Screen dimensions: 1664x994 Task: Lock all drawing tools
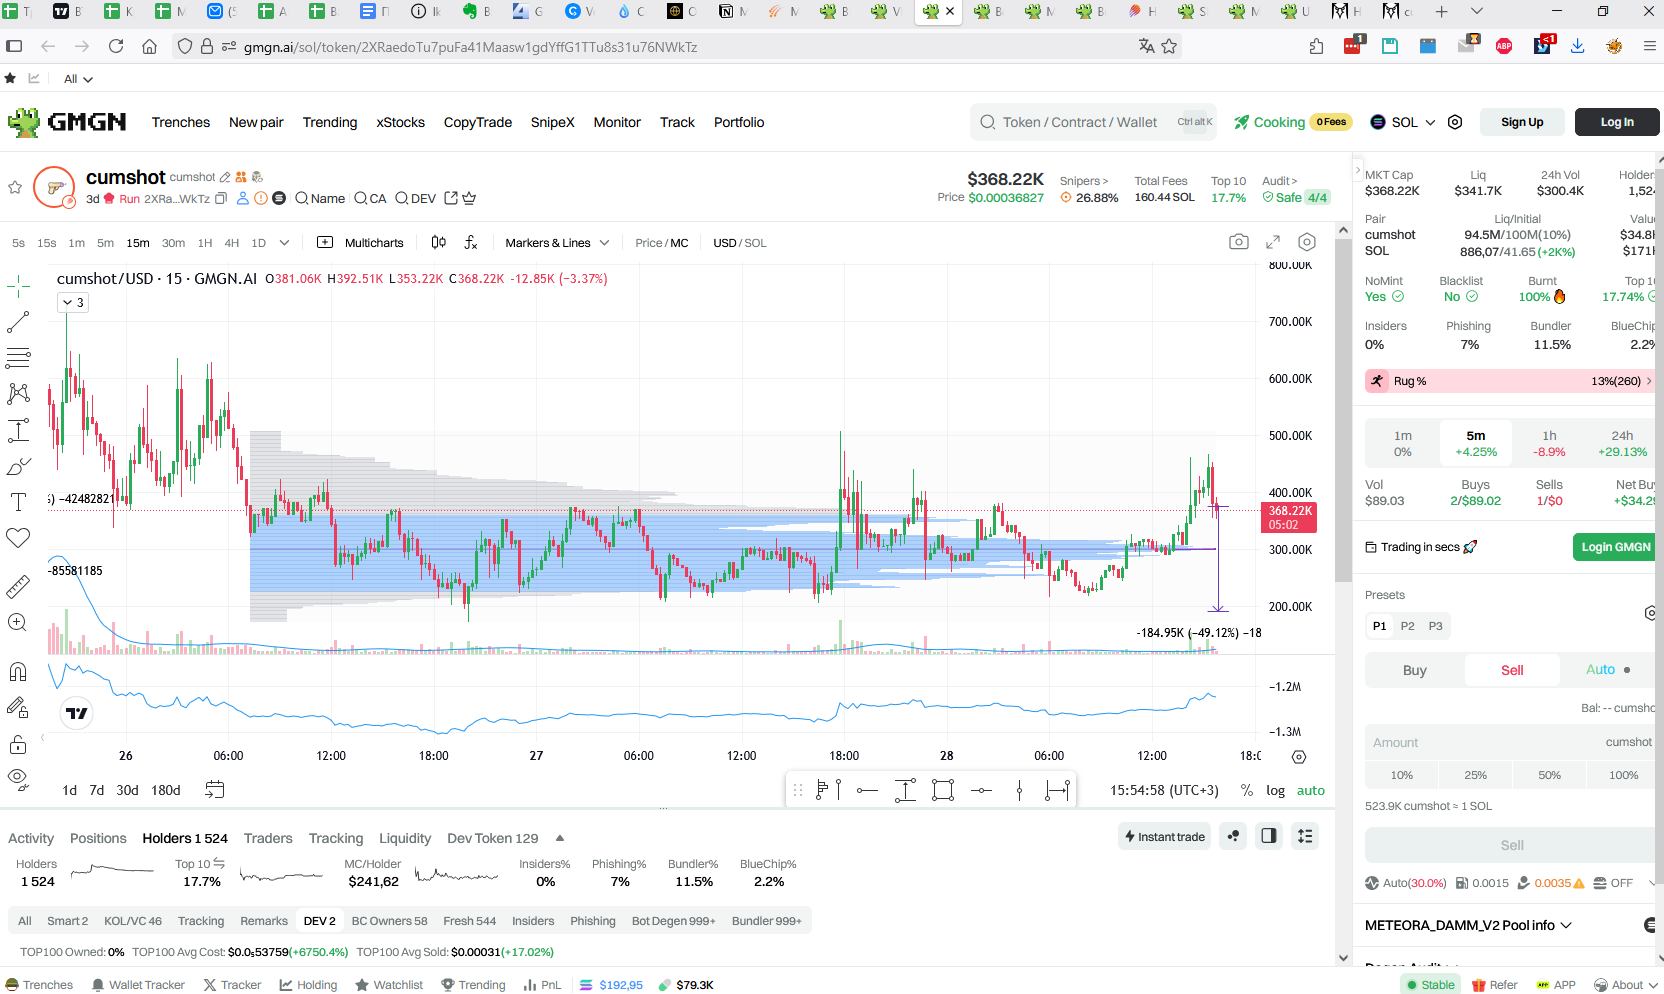click(18, 744)
